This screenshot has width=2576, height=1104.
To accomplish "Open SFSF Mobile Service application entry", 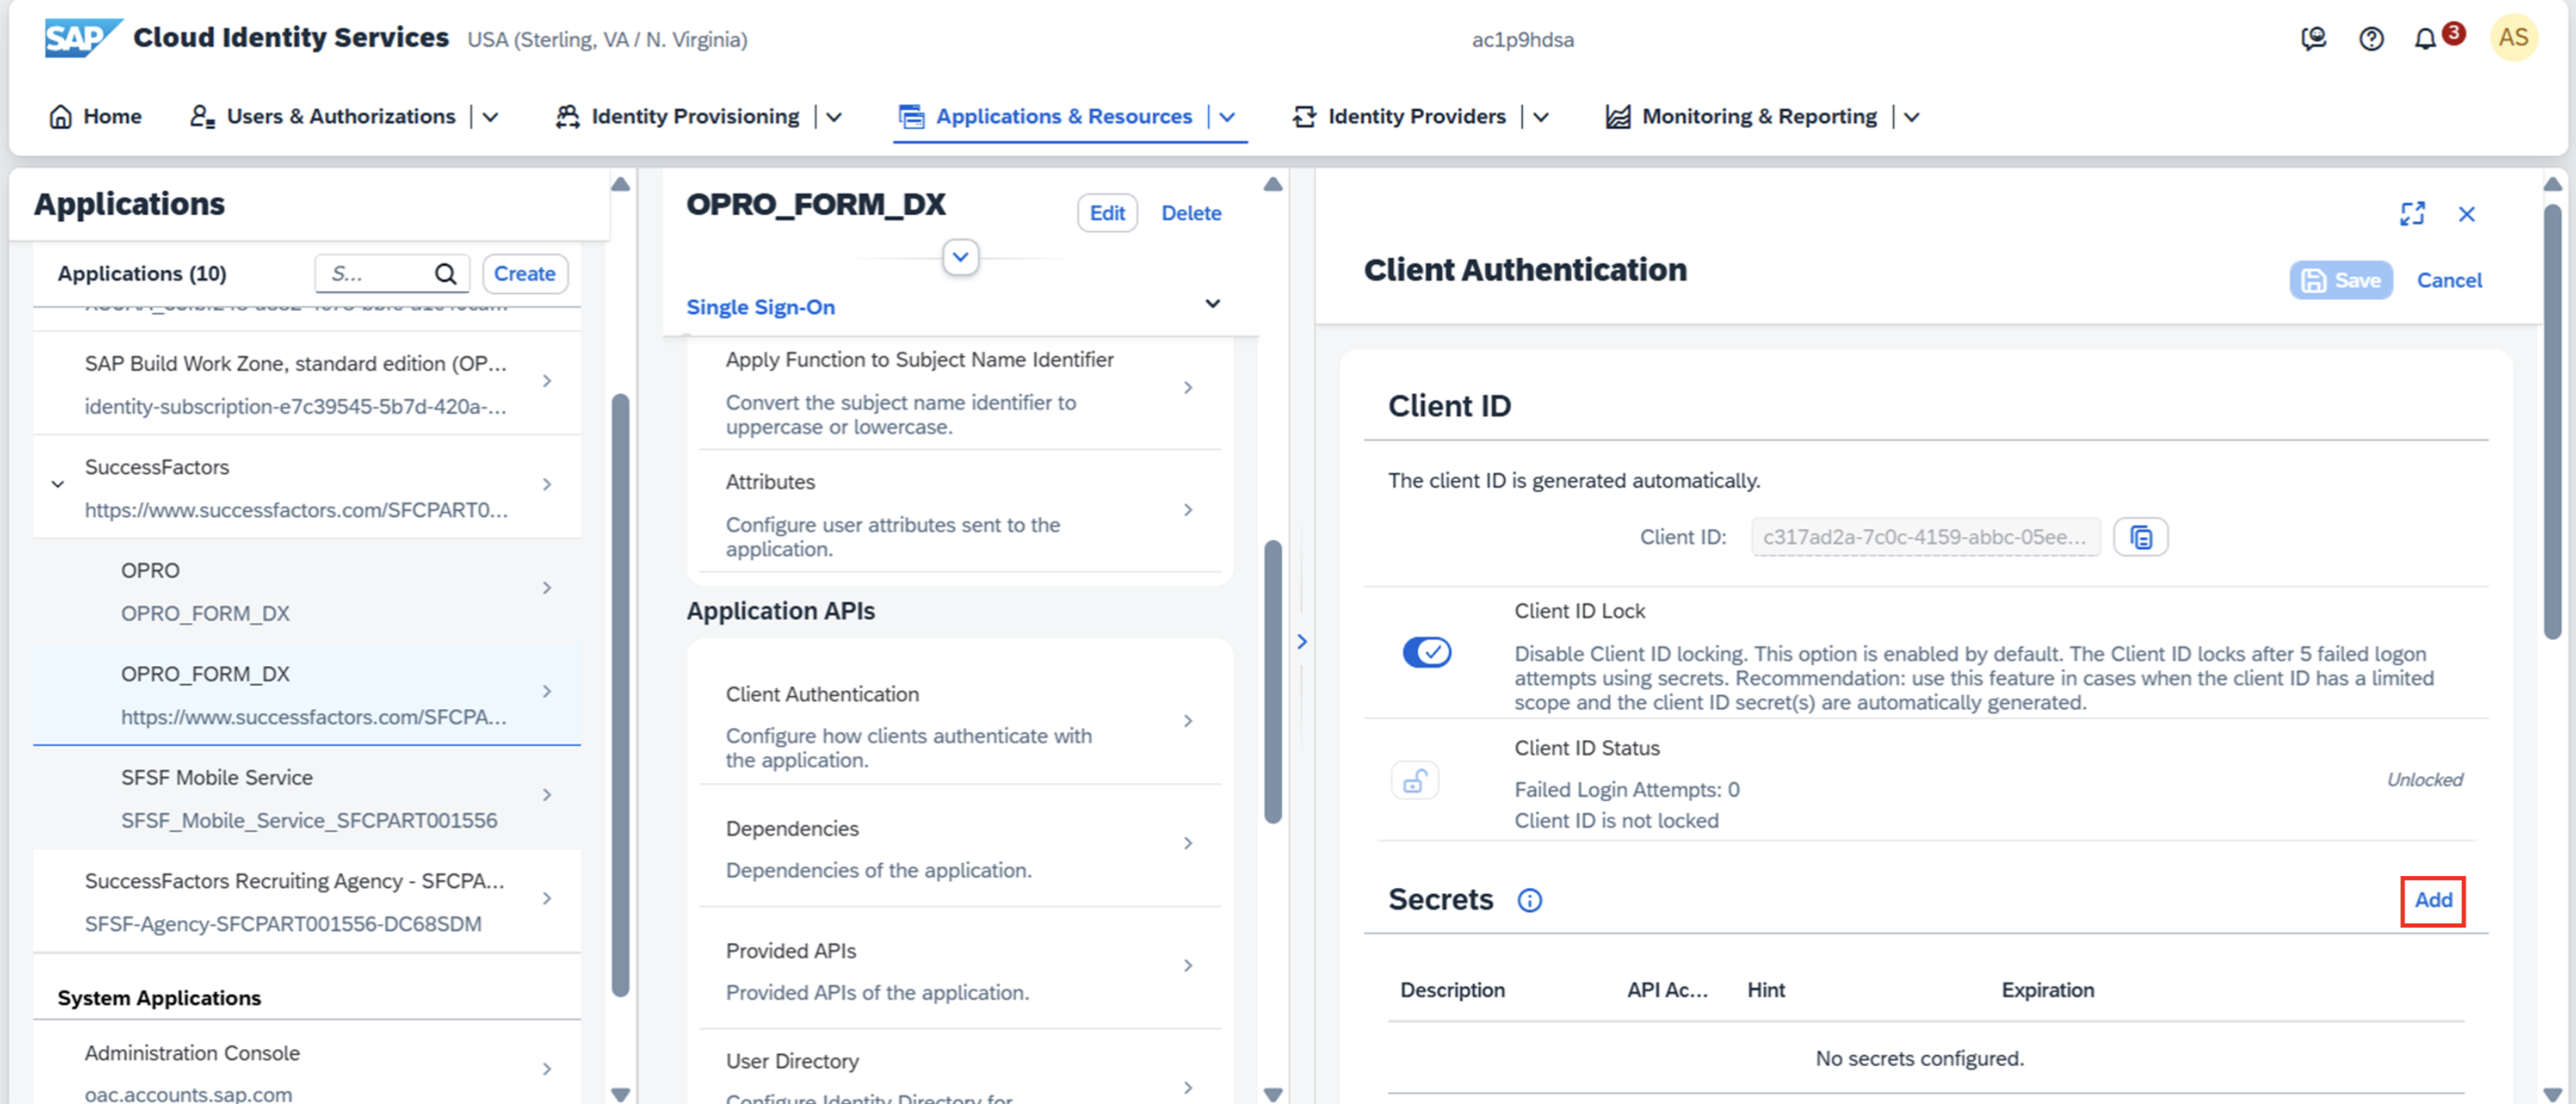I will (x=308, y=798).
